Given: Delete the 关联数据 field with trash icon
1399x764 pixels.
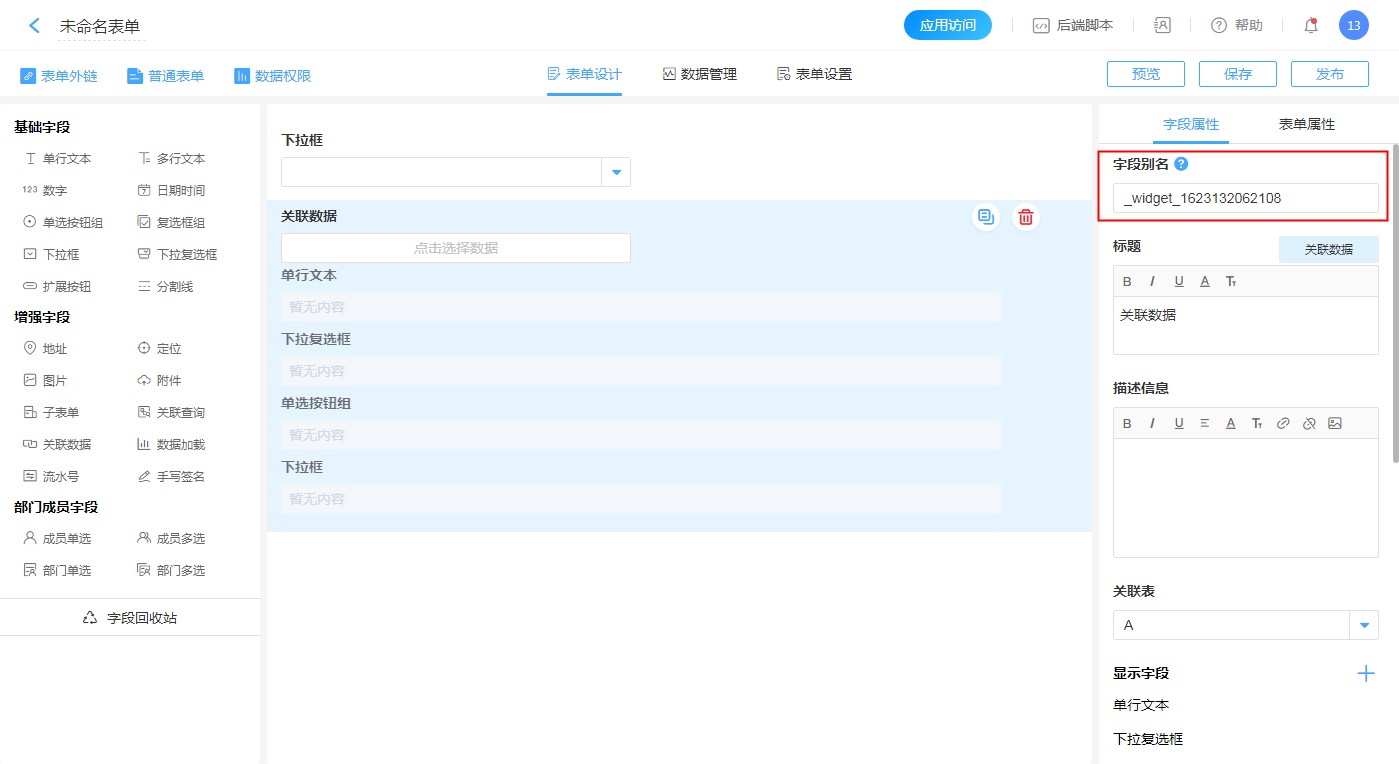Looking at the screenshot, I should pyautogui.click(x=1025, y=217).
